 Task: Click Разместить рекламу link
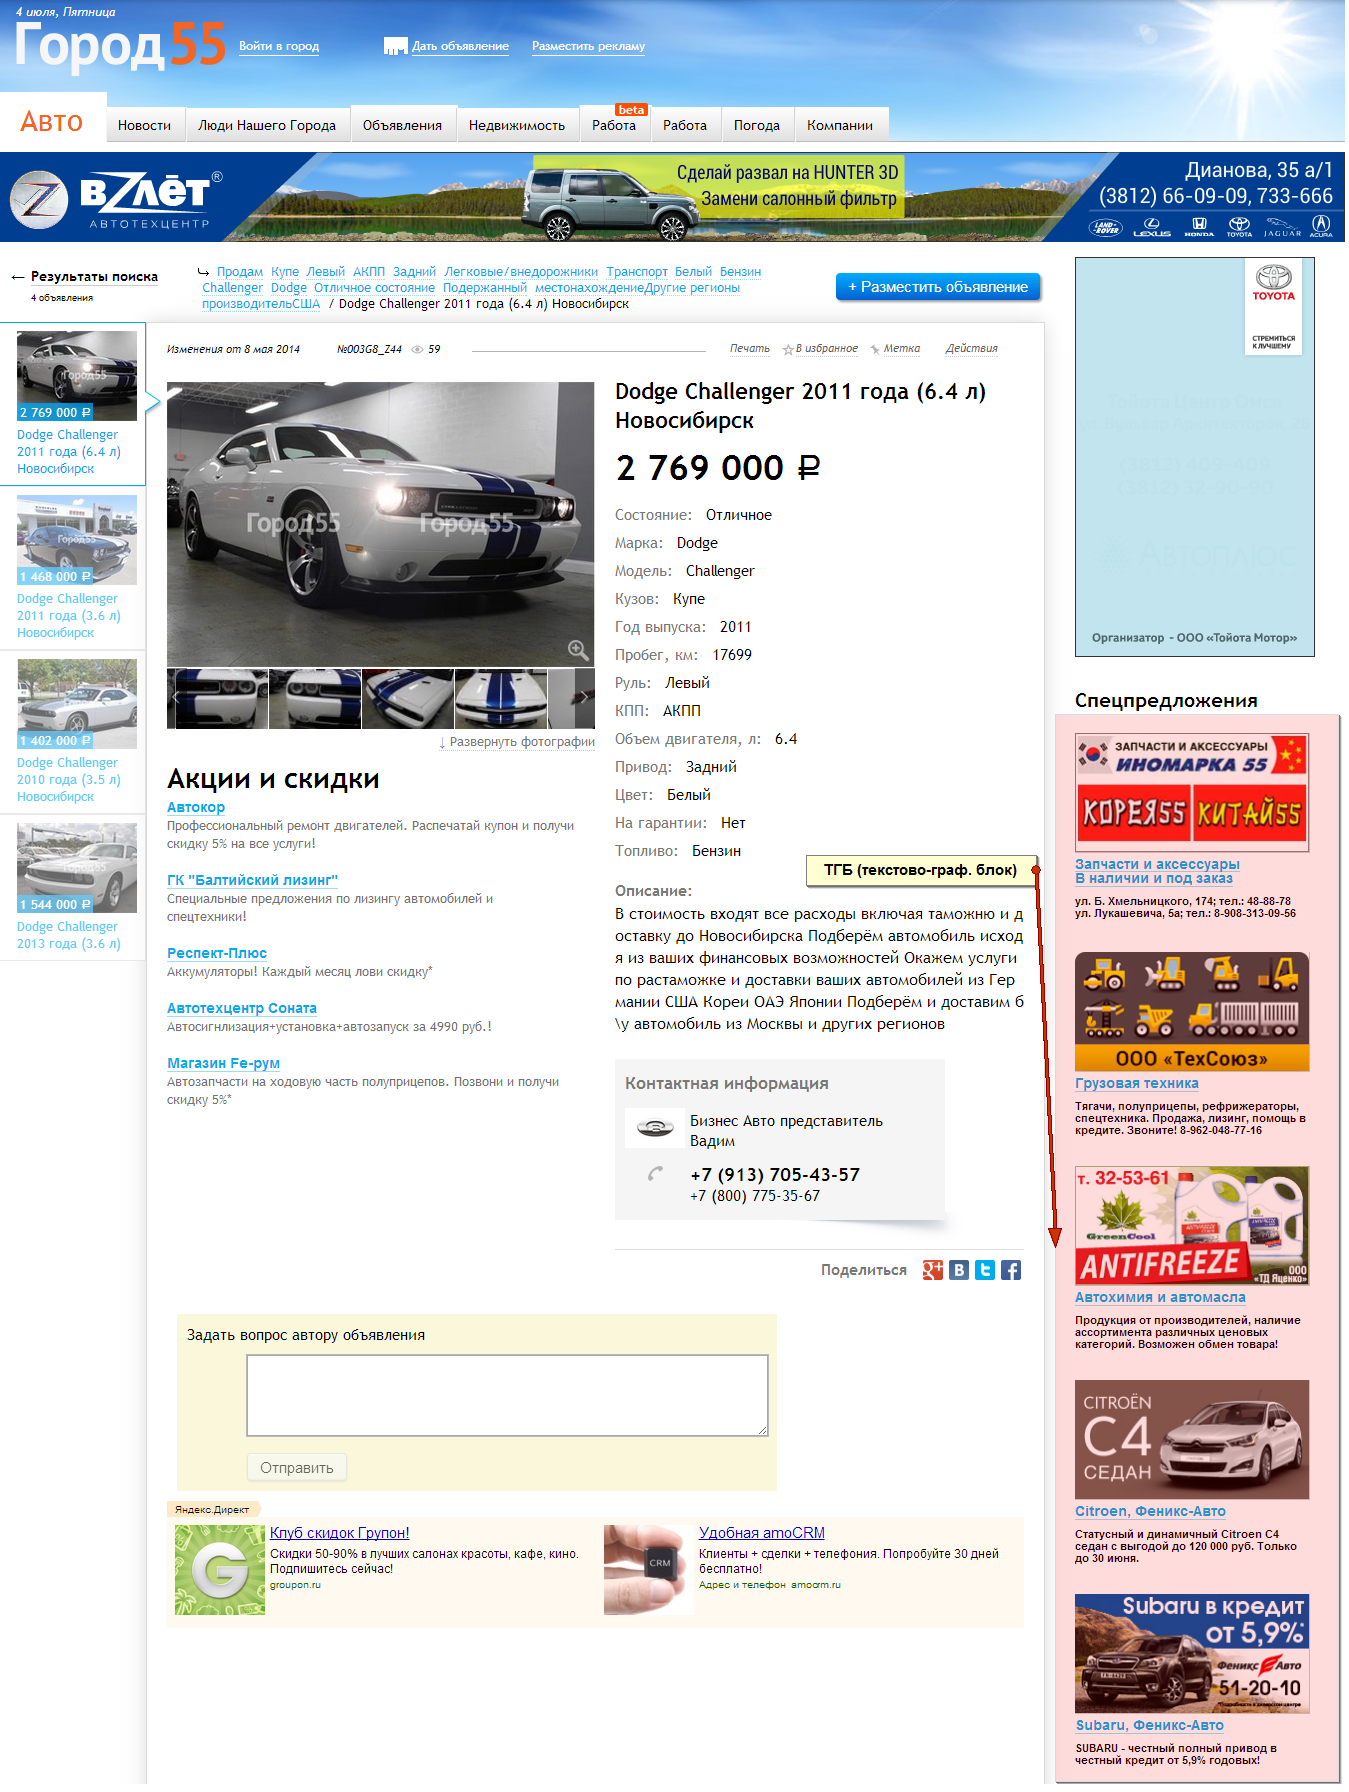click(588, 46)
